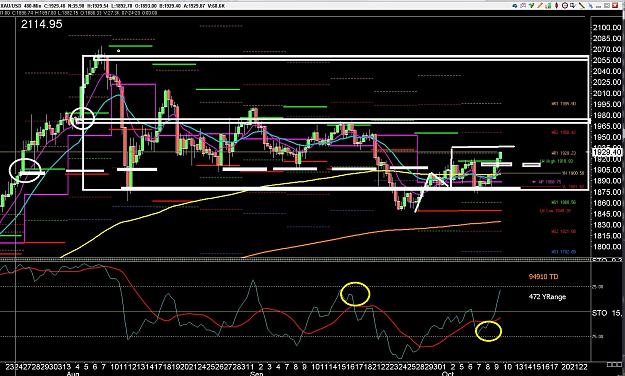Click the red diamond toolbar icon
The image size is (625, 376).
coord(556,6)
